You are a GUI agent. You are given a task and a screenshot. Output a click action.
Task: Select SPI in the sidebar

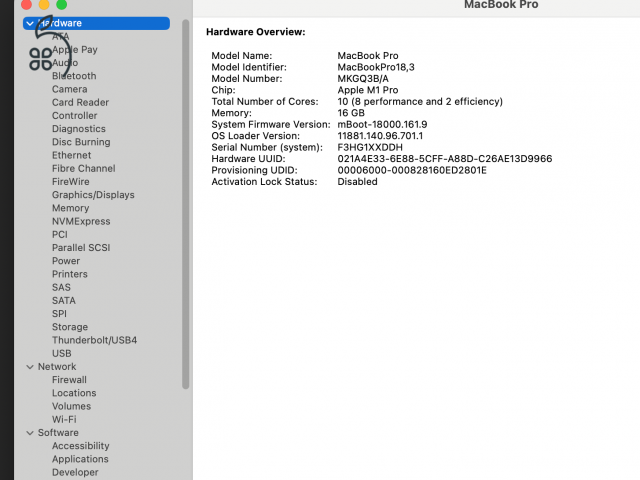(59, 314)
